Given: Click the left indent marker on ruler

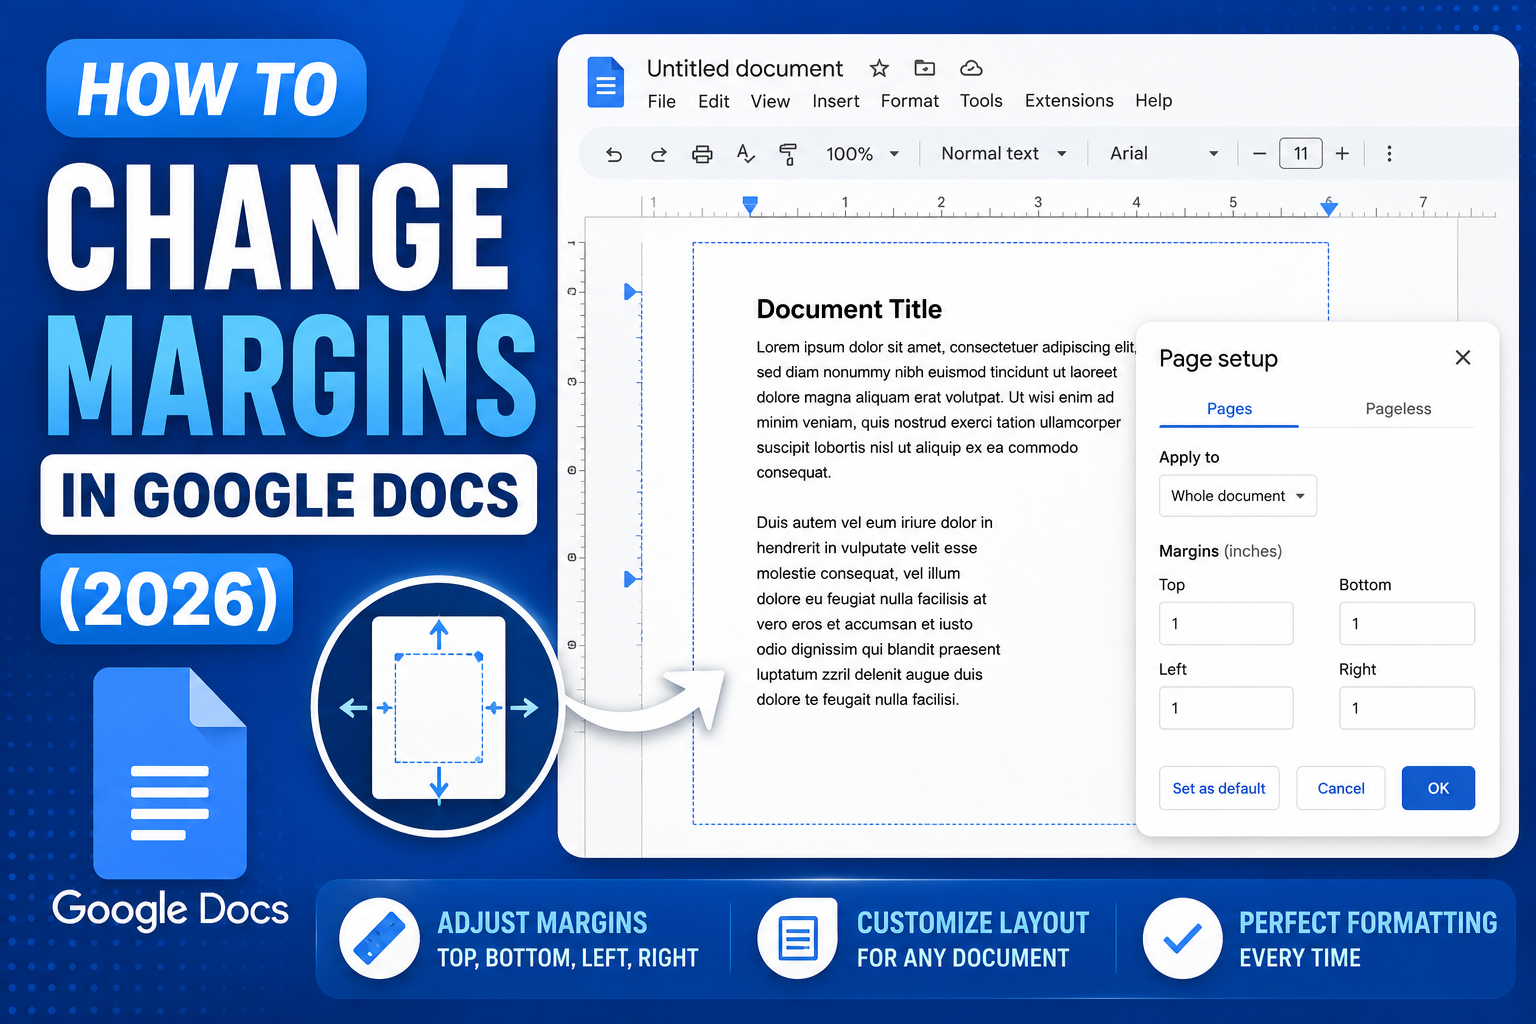Looking at the screenshot, I should (x=750, y=206).
